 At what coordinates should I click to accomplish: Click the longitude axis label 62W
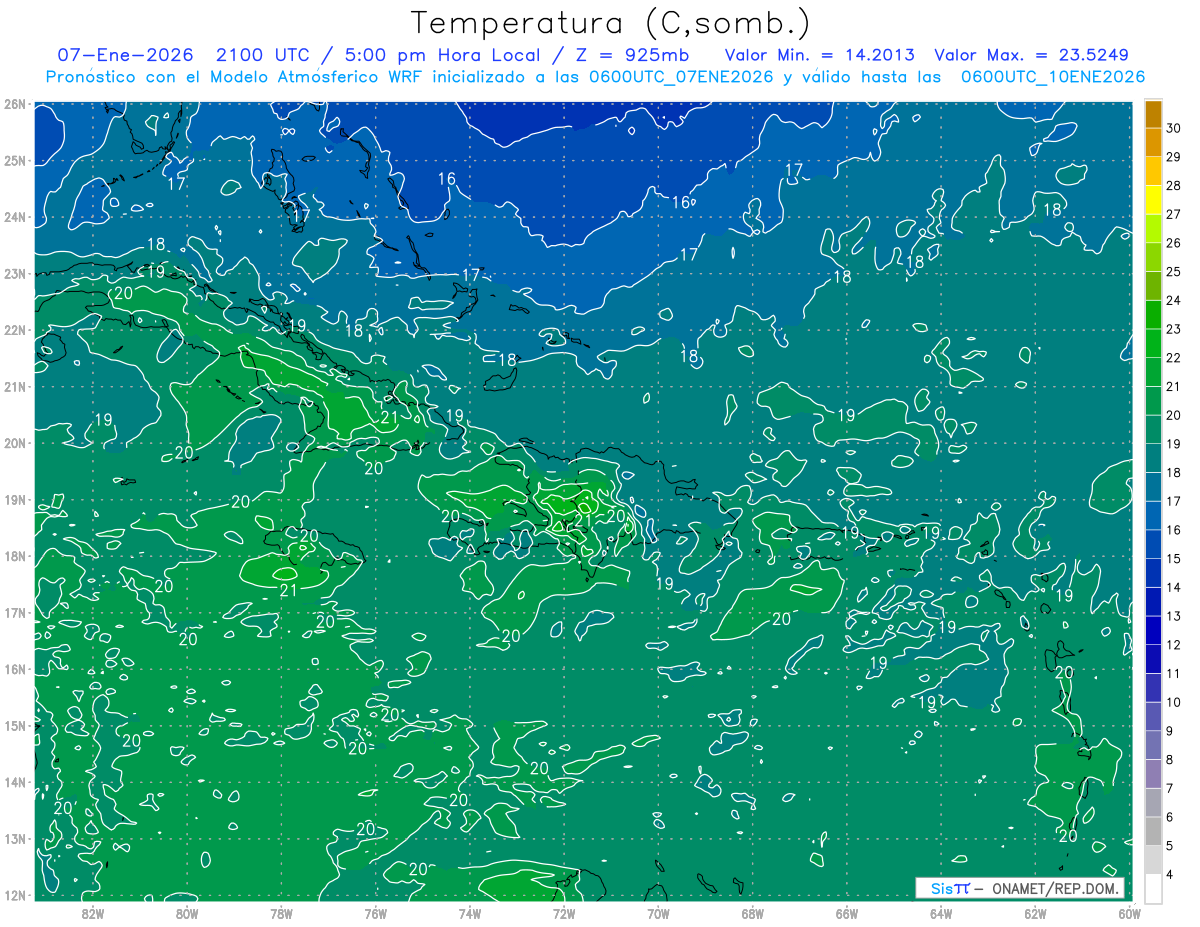pyautogui.click(x=1036, y=914)
